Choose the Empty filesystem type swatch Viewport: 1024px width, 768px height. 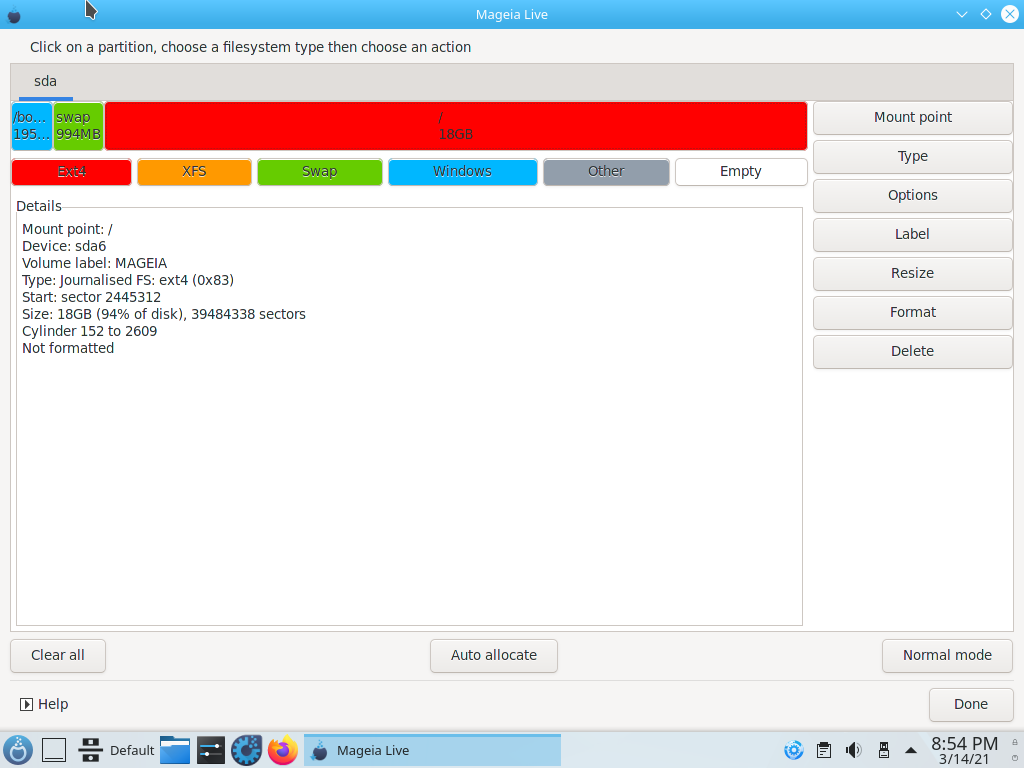click(741, 172)
